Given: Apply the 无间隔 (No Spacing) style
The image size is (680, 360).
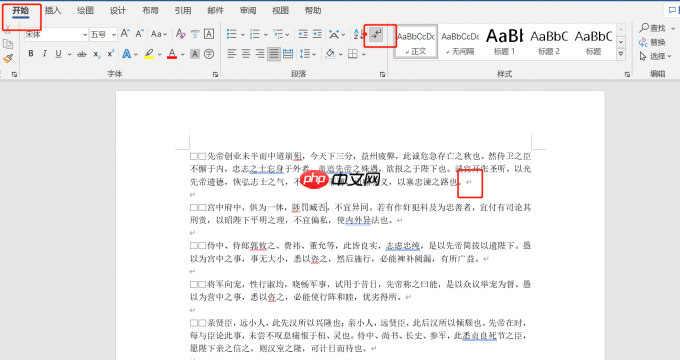Looking at the screenshot, I should [460, 42].
